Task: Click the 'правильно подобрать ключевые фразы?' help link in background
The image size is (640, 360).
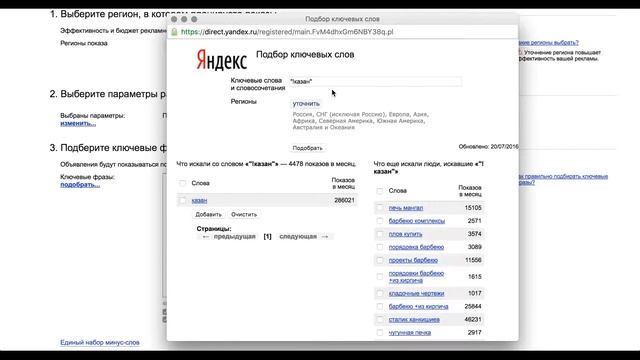Action: point(563,179)
